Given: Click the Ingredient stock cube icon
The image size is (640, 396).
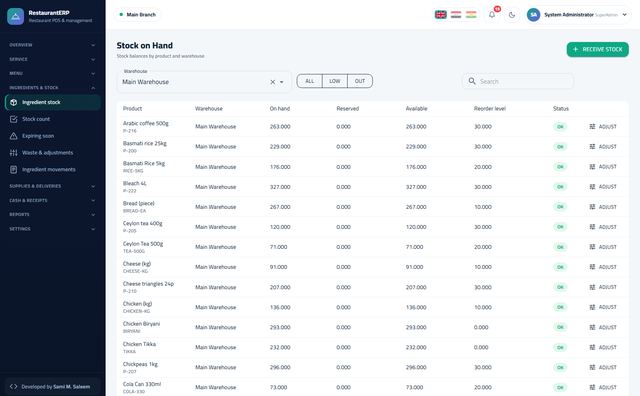Looking at the screenshot, I should 13,102.
